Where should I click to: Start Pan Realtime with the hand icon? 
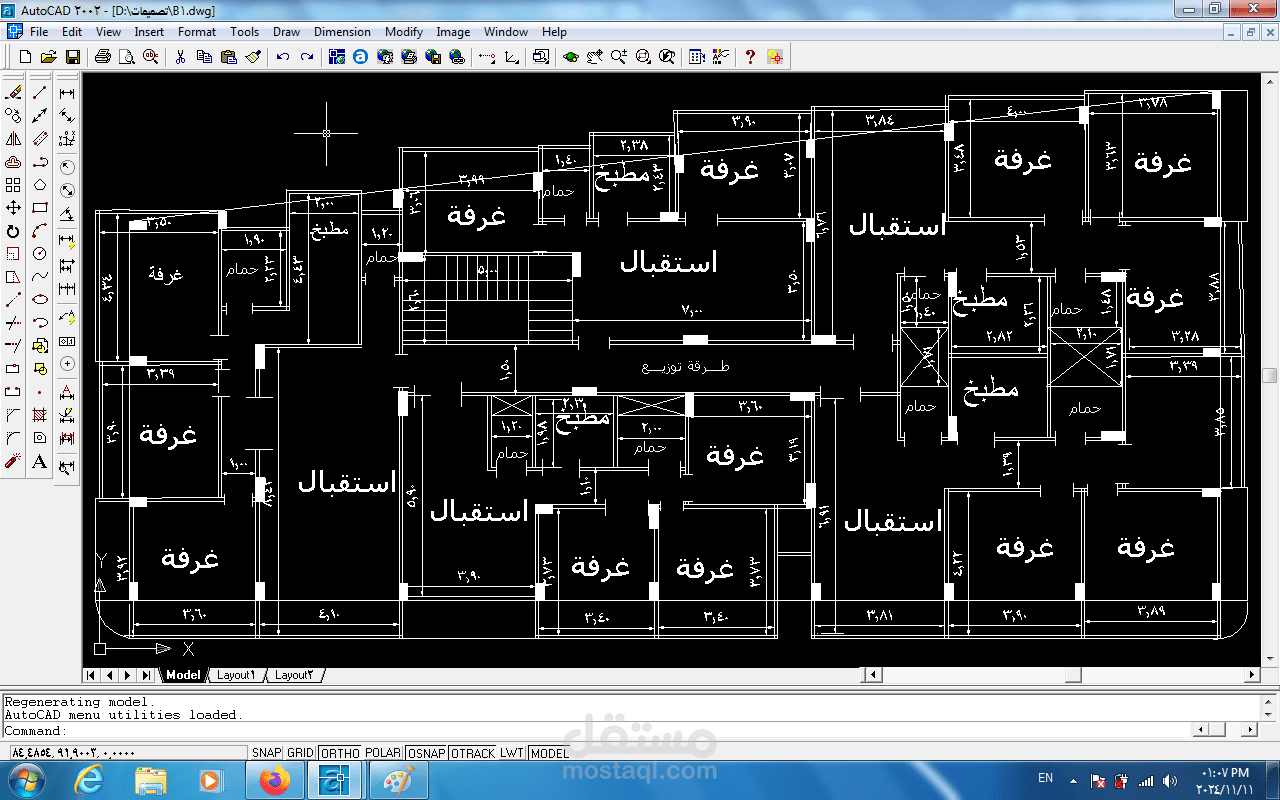595,57
